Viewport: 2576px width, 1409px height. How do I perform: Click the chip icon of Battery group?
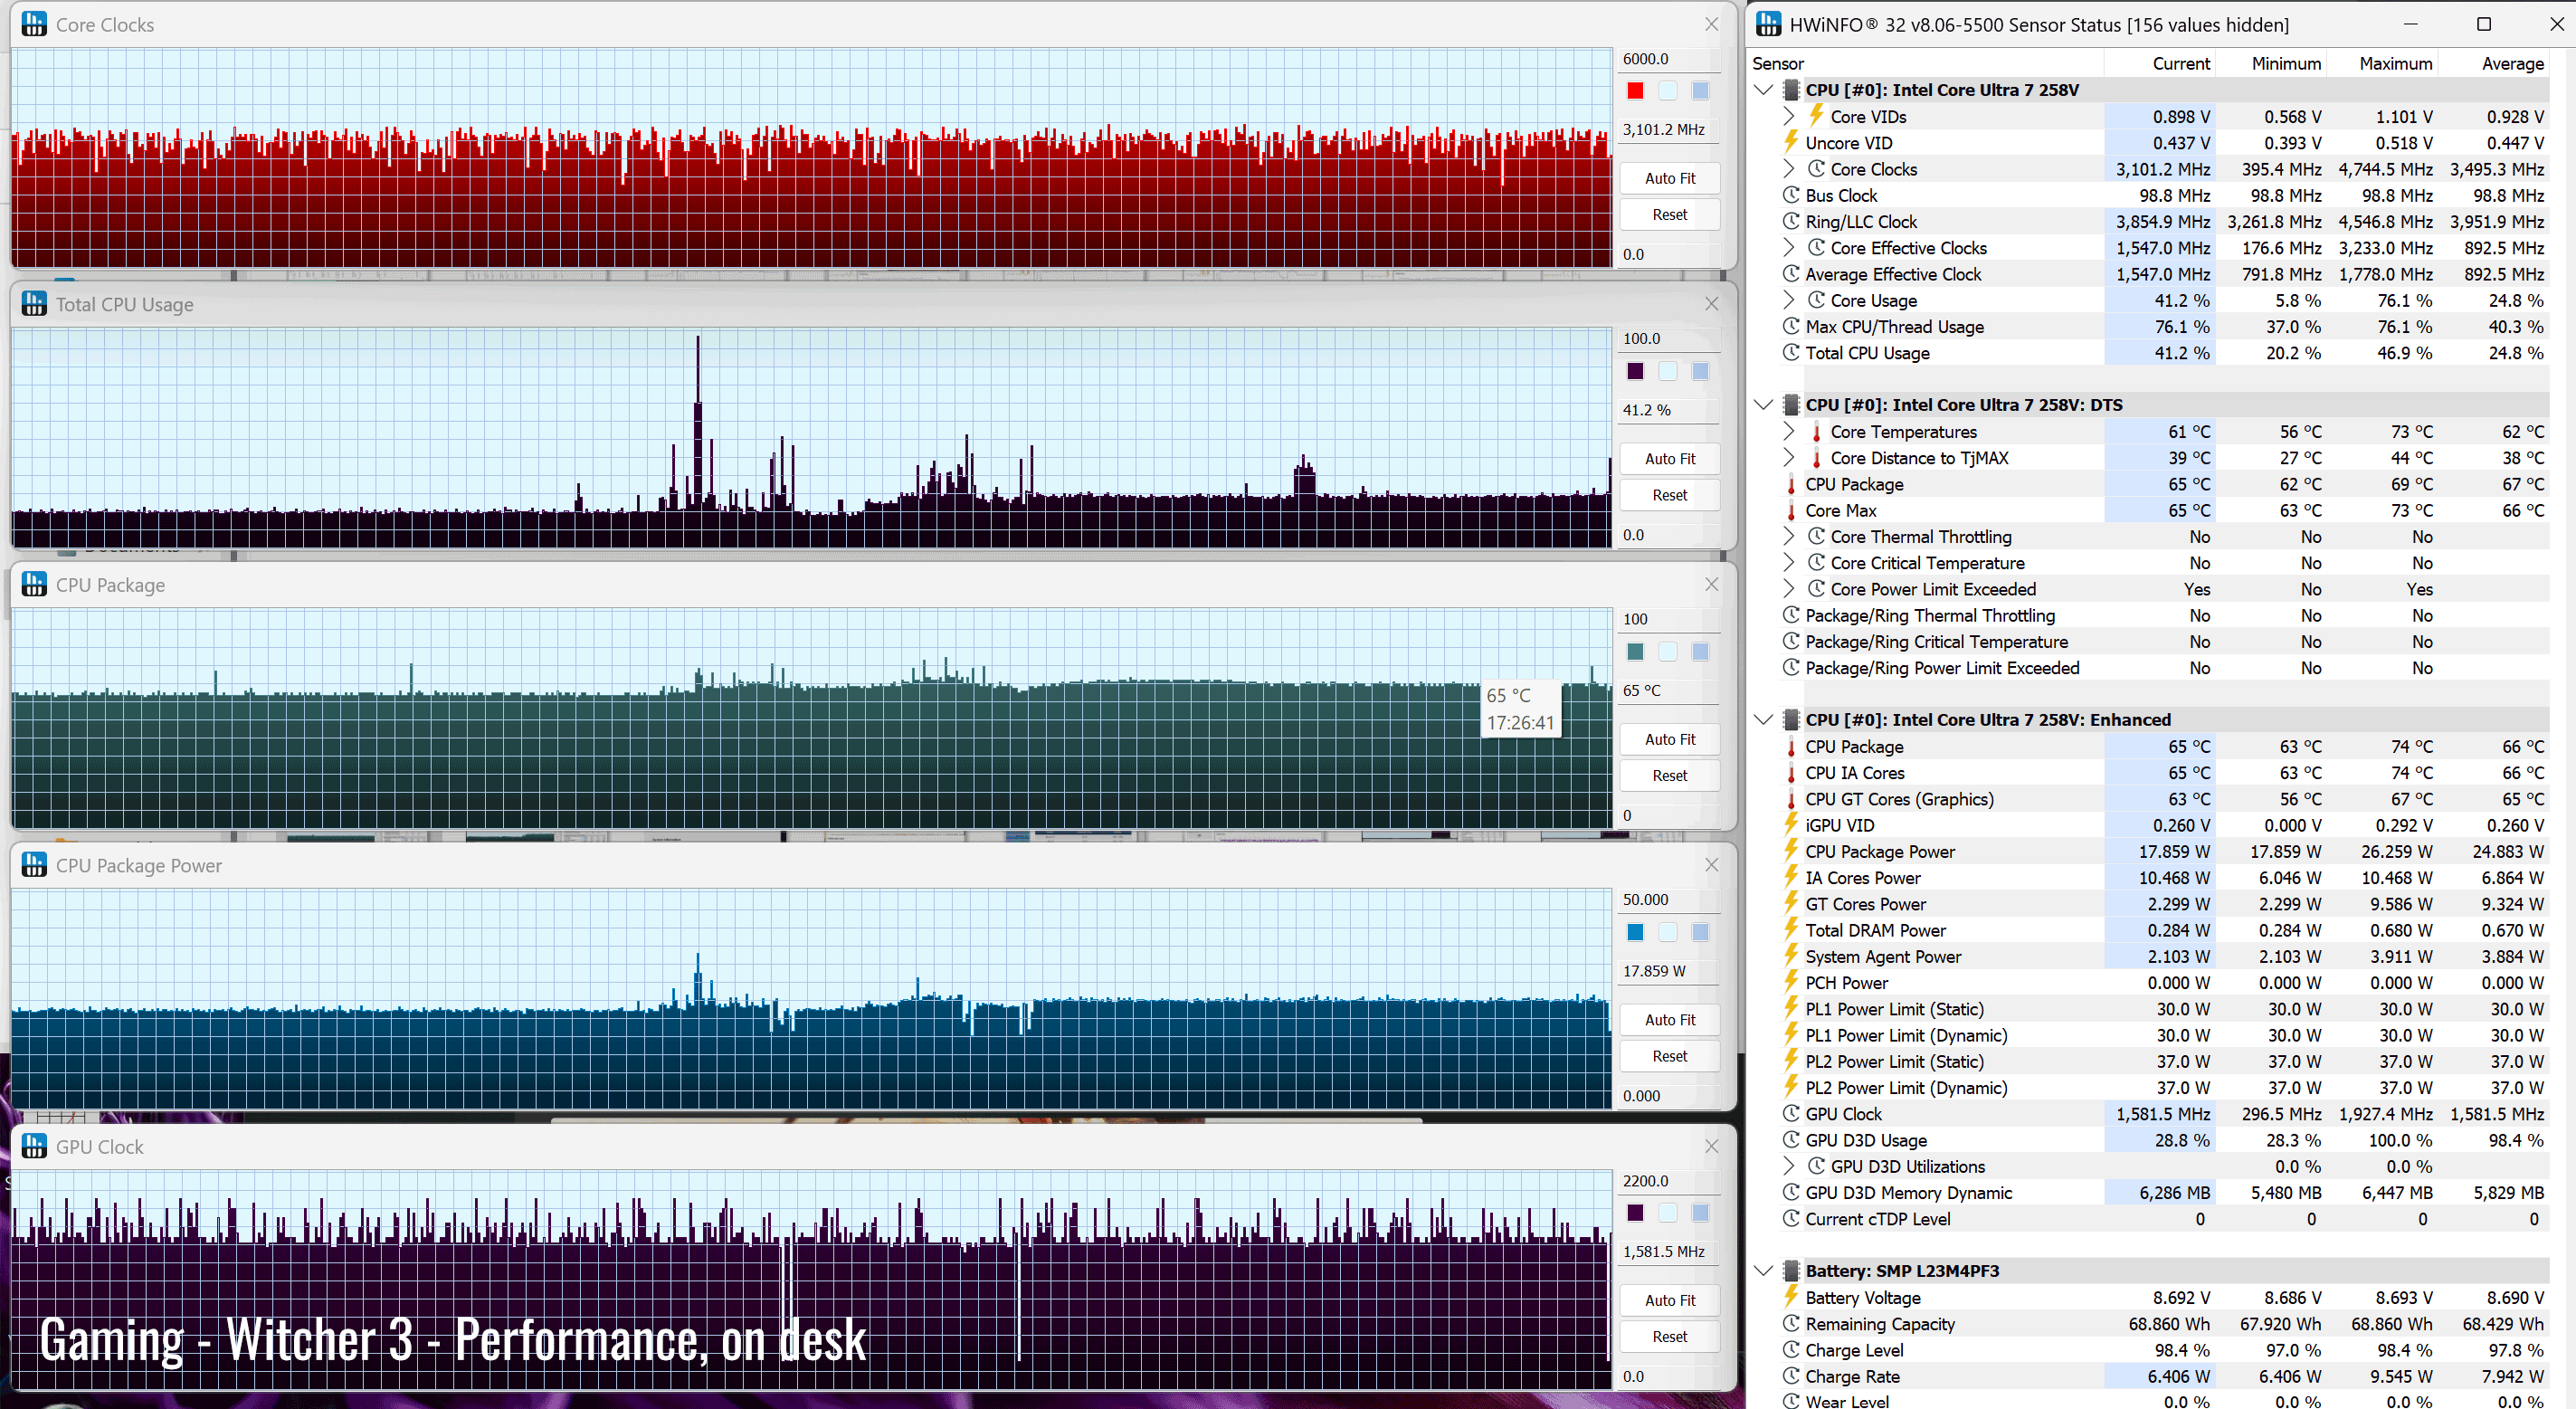pyautogui.click(x=1791, y=1271)
